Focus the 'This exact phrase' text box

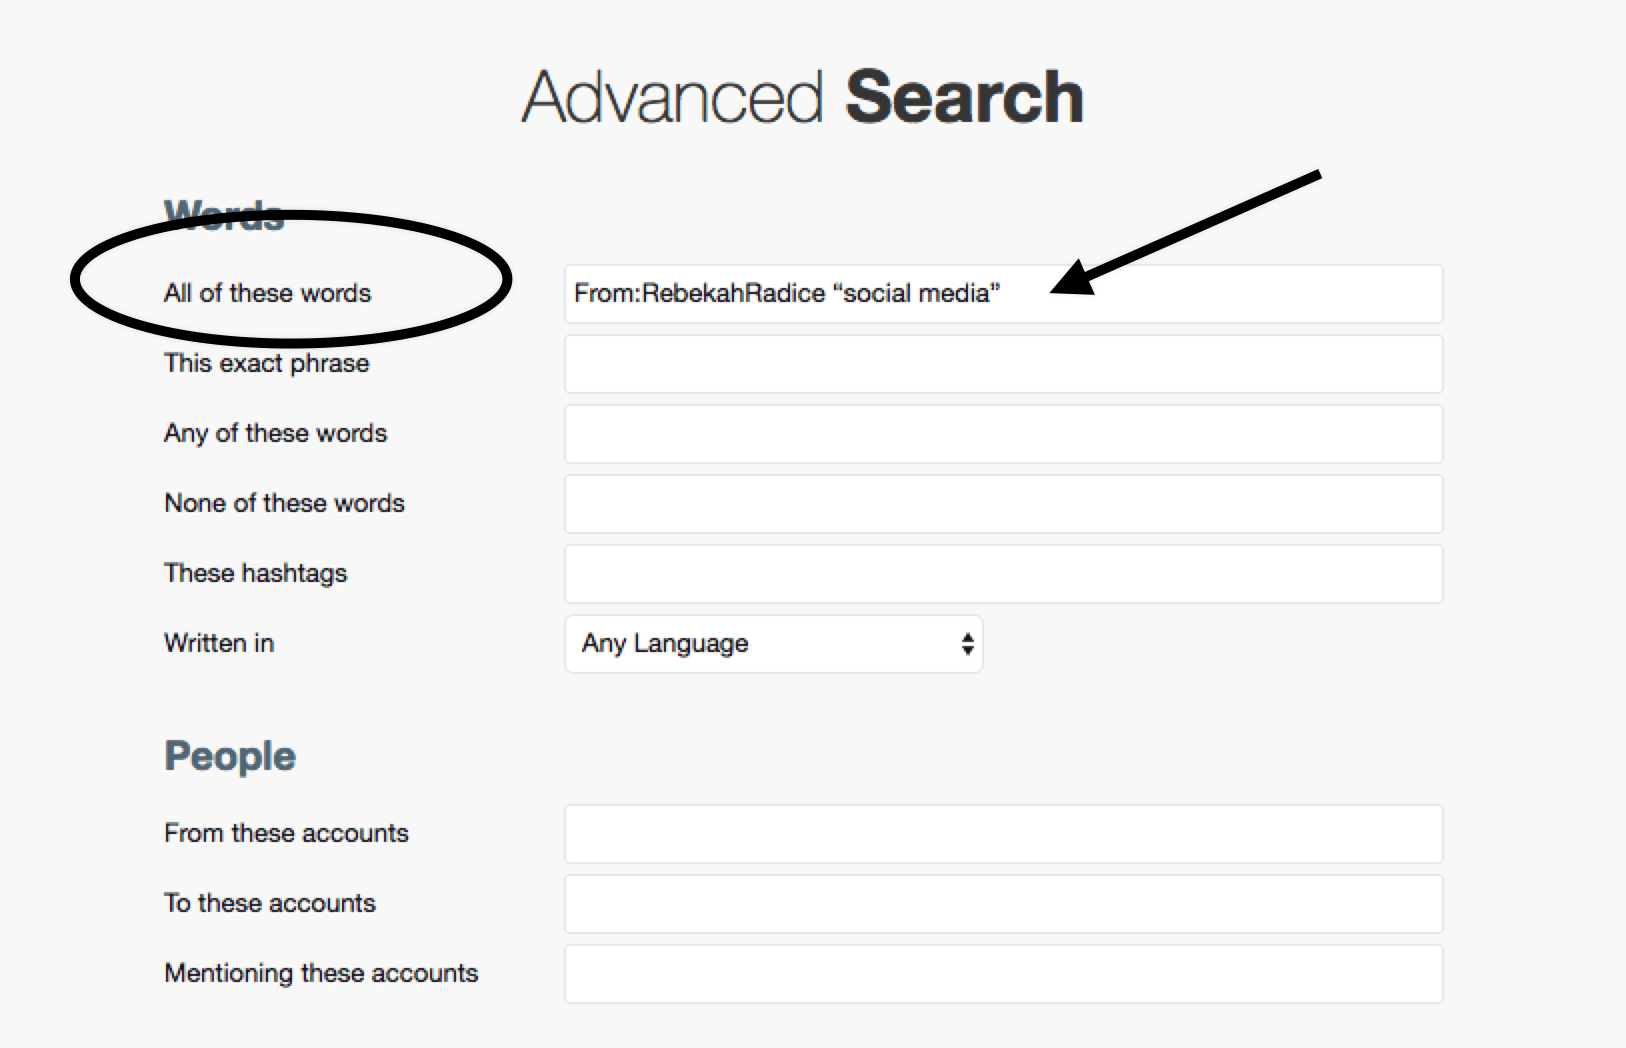1003,364
